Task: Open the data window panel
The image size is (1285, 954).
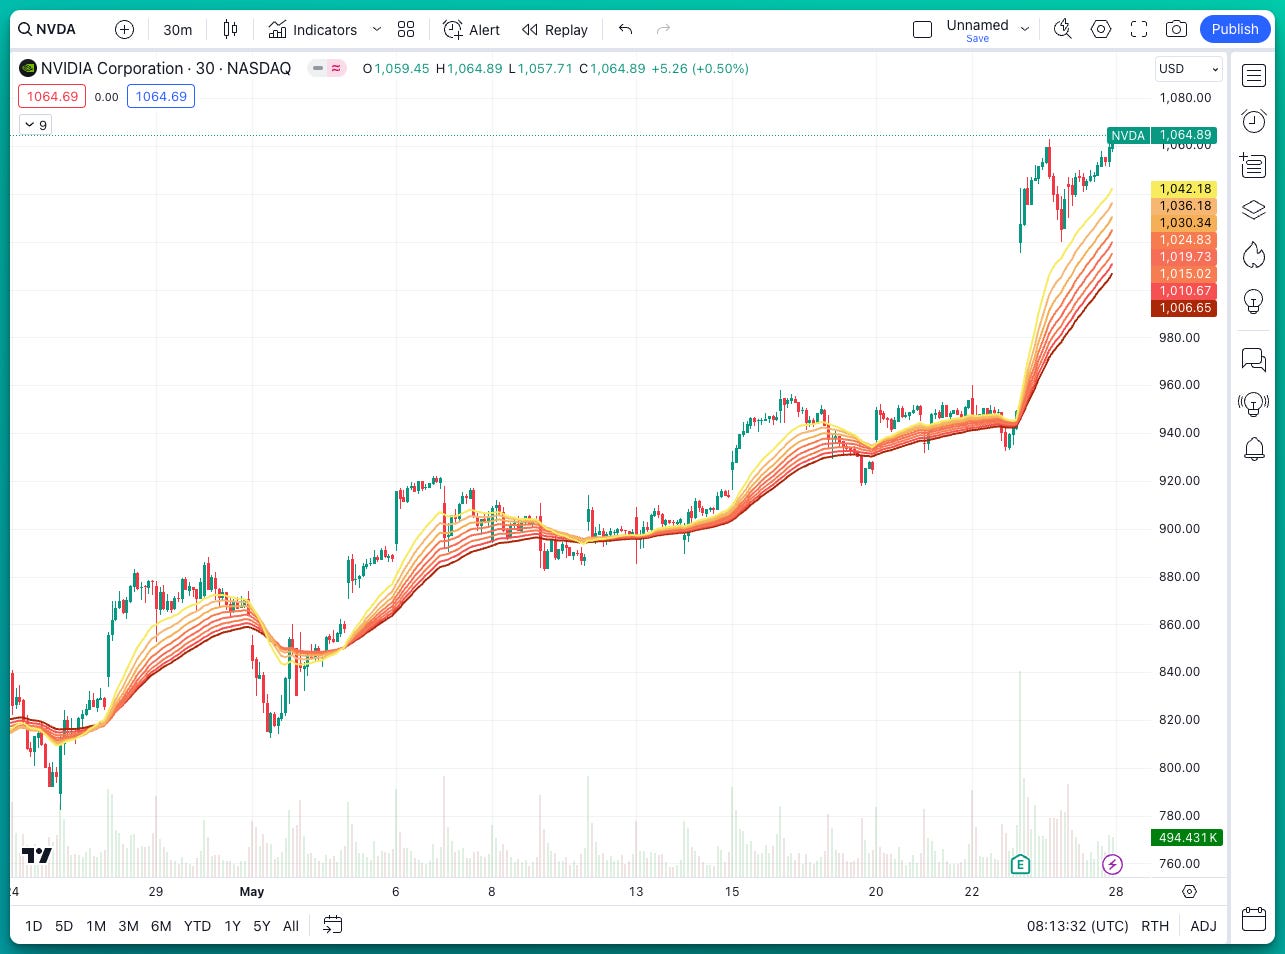Action: click(x=1254, y=165)
